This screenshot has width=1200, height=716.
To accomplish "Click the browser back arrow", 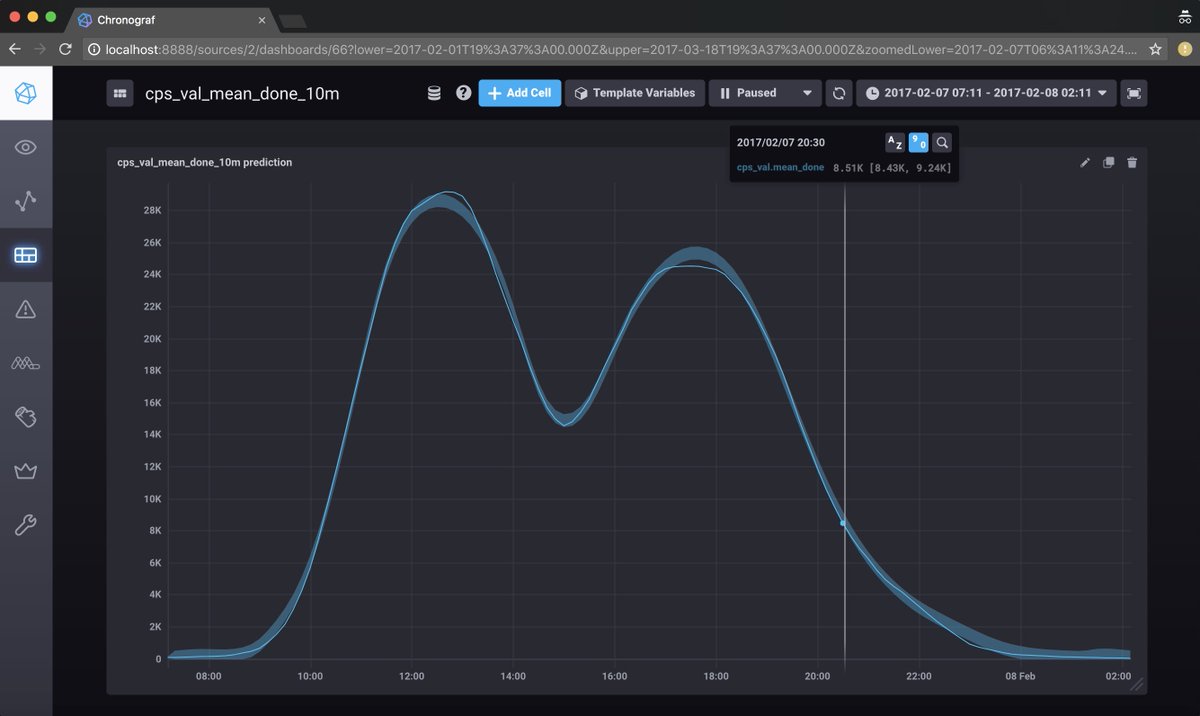I will [15, 48].
